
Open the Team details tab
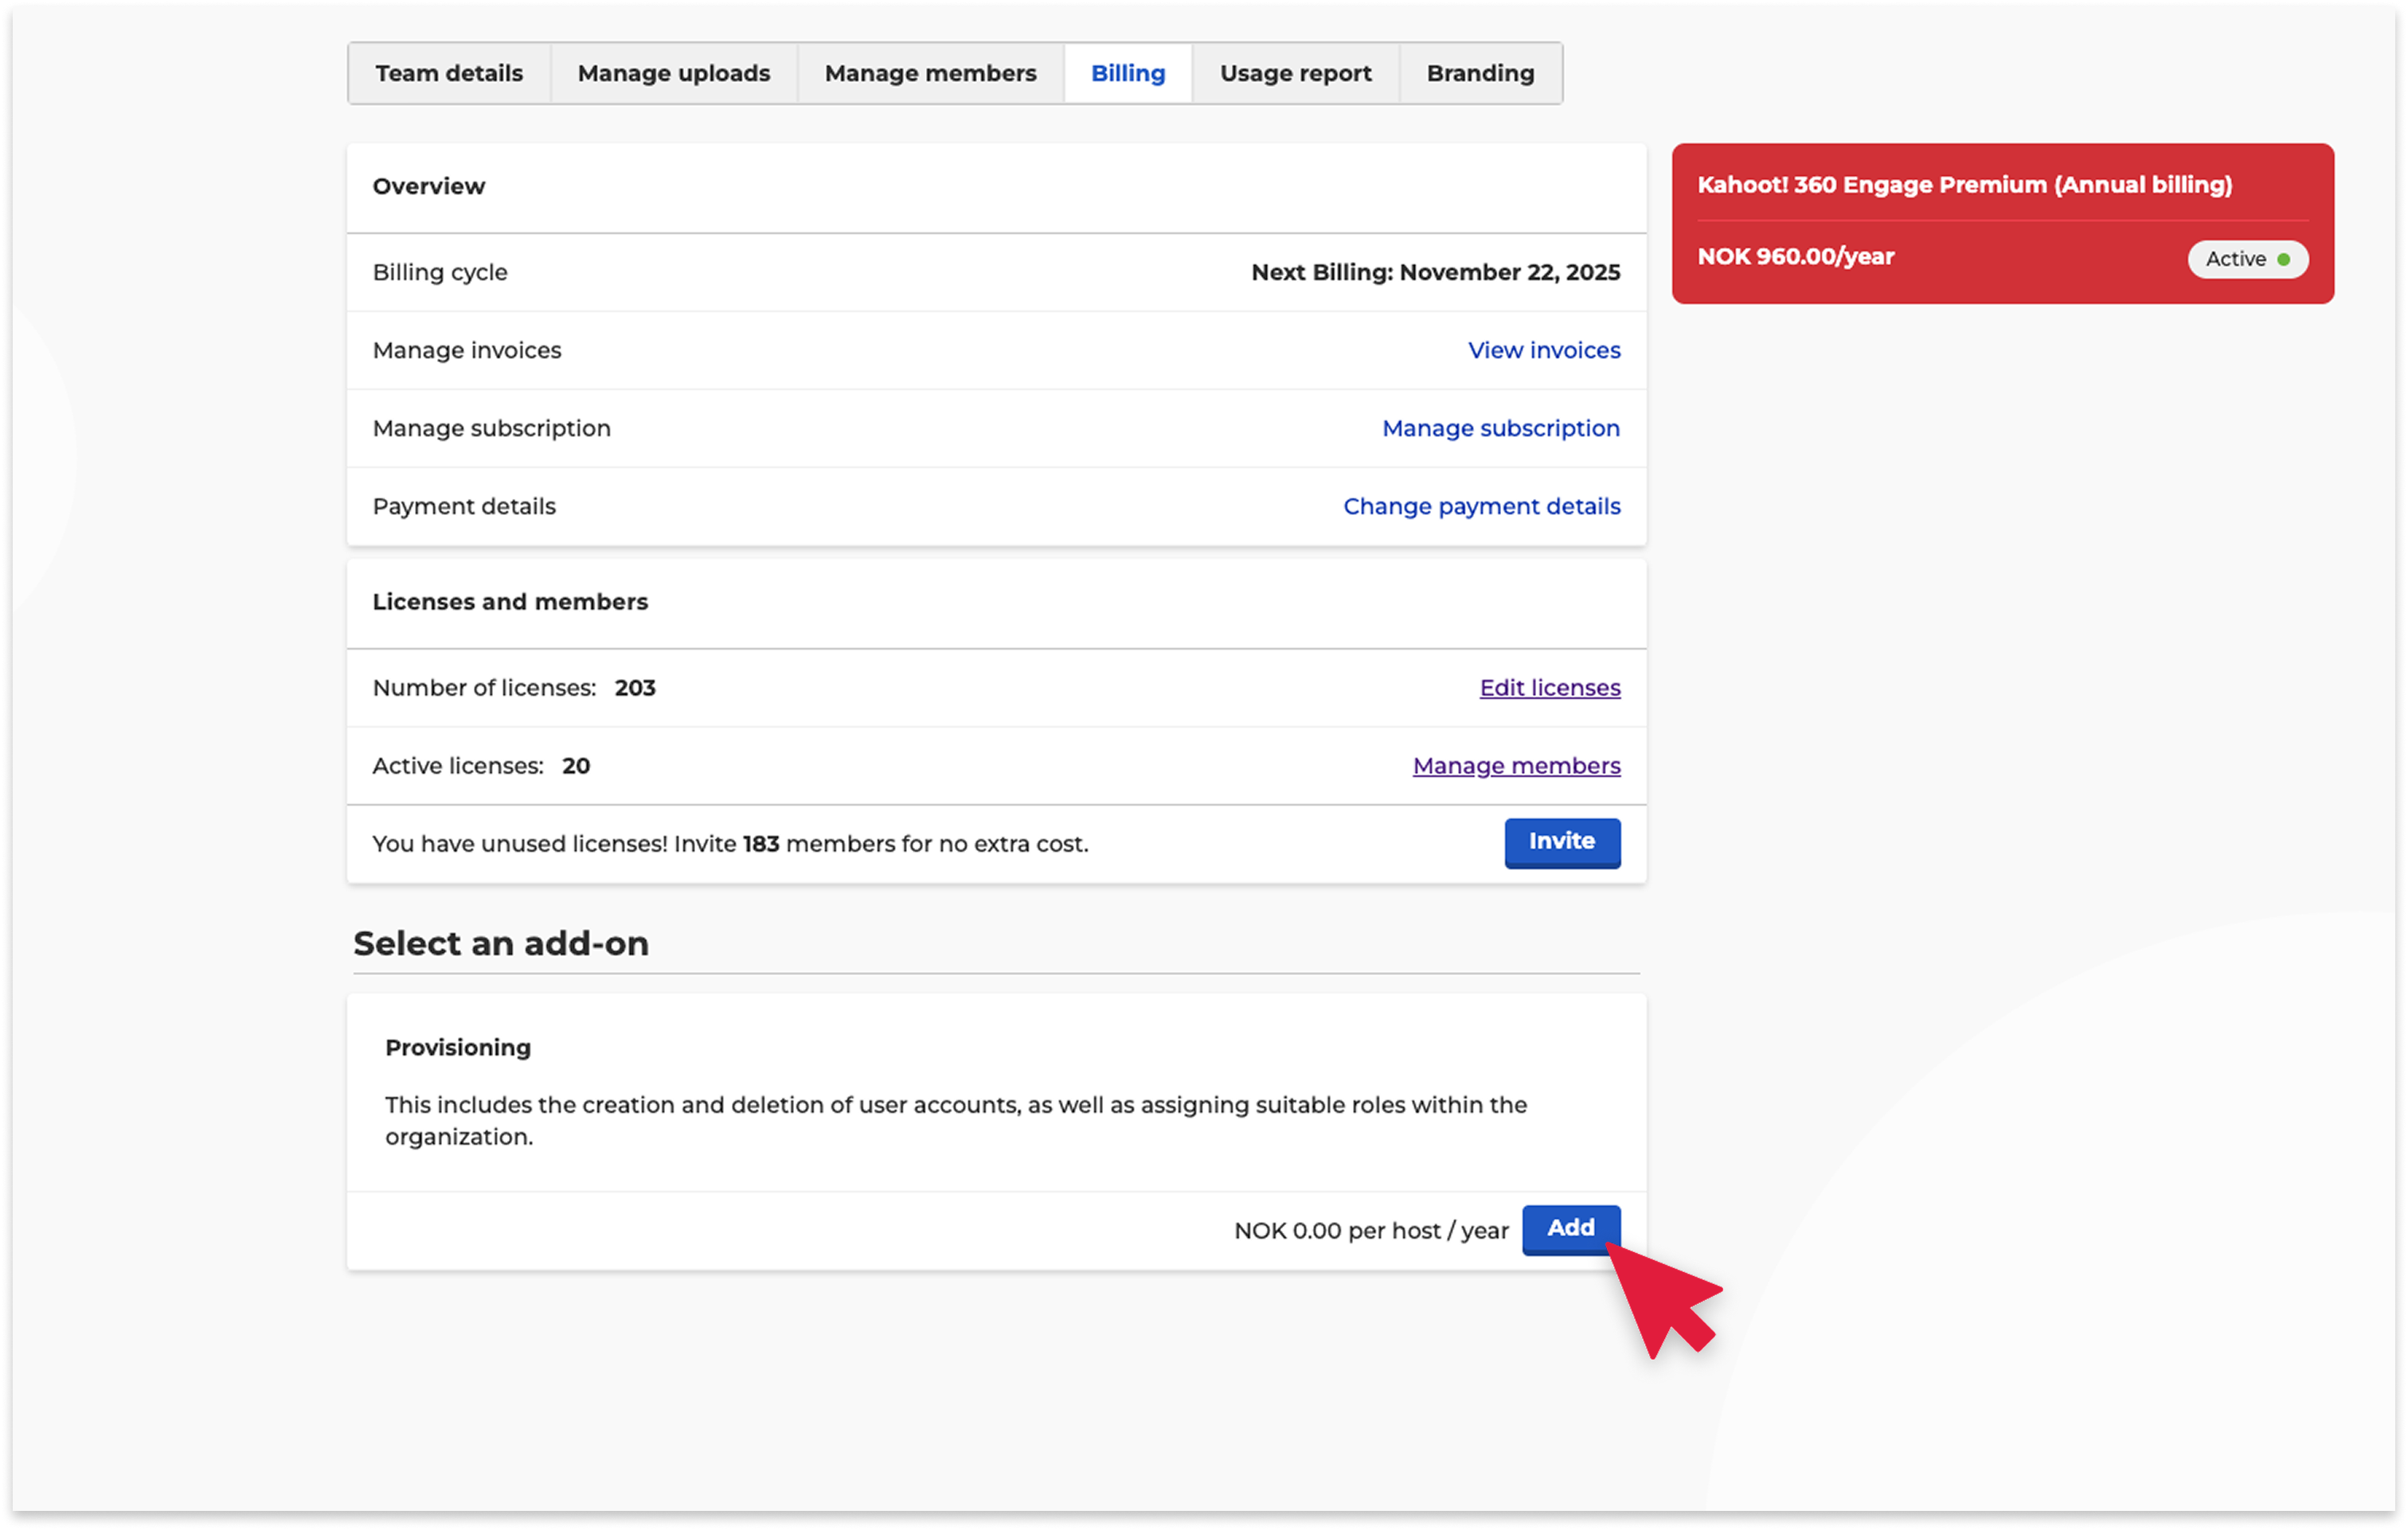[449, 73]
